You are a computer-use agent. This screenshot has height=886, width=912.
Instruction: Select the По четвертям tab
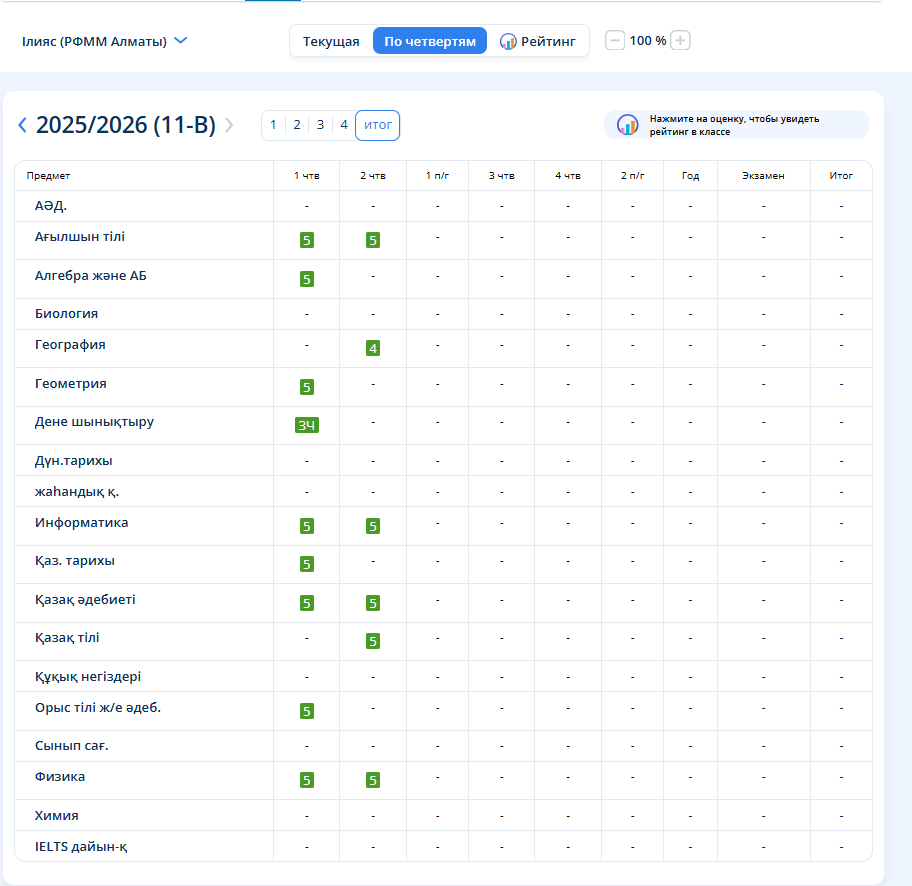pyautogui.click(x=430, y=41)
